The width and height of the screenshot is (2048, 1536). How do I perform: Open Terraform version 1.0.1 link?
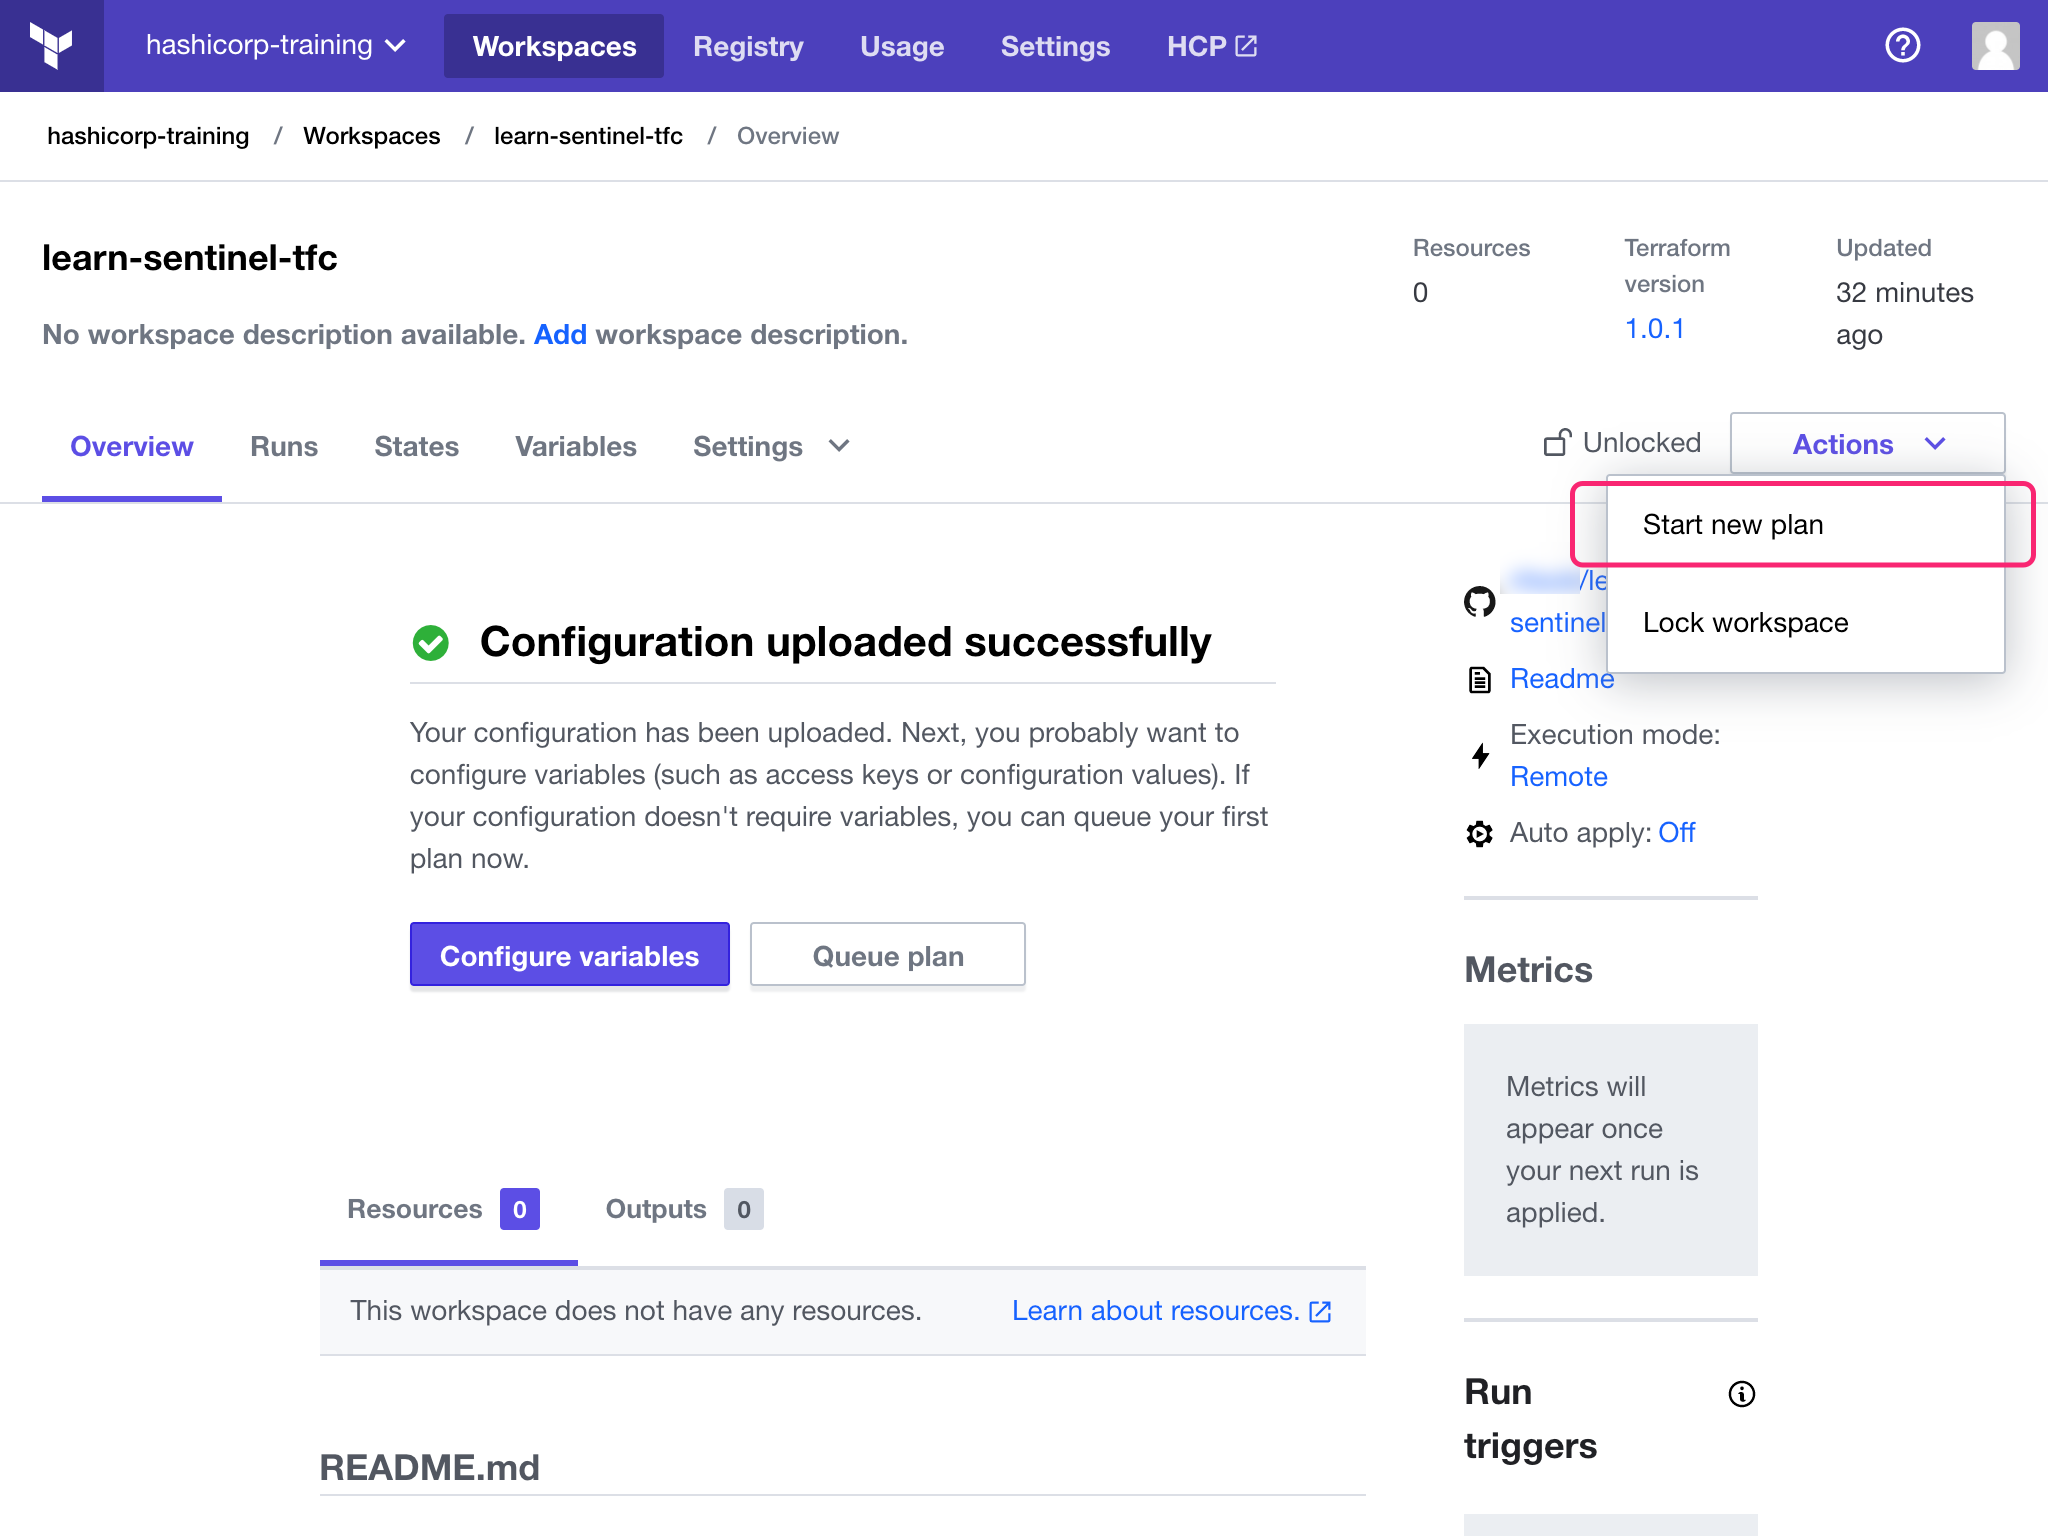pos(1655,328)
